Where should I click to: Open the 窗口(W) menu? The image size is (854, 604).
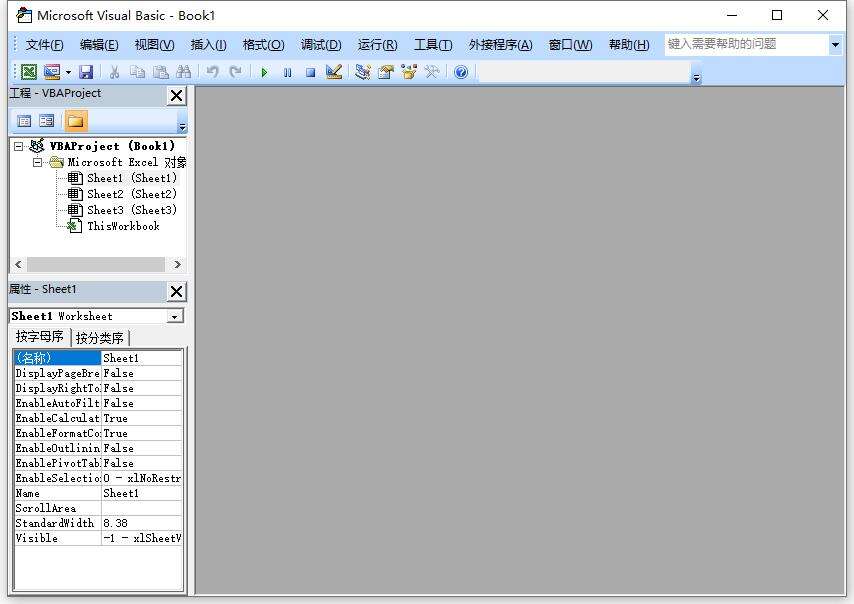coord(570,45)
